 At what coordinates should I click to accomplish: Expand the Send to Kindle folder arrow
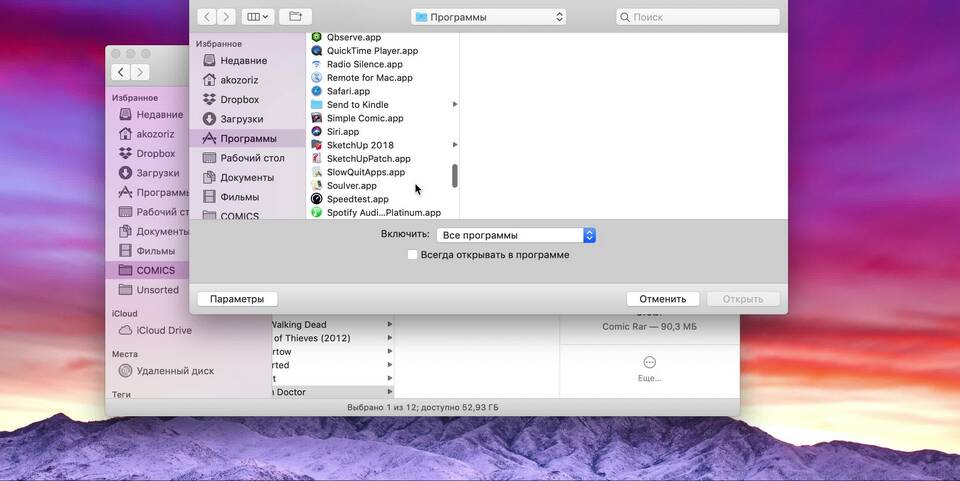click(x=455, y=105)
